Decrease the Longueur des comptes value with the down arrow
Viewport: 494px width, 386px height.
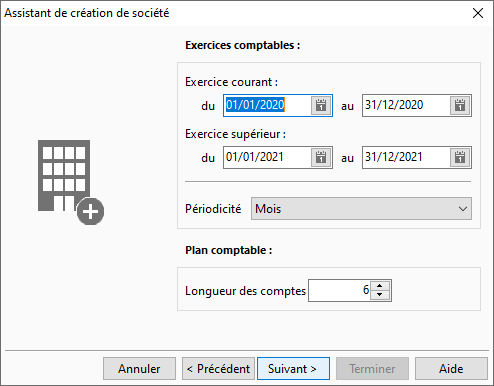coord(380,295)
